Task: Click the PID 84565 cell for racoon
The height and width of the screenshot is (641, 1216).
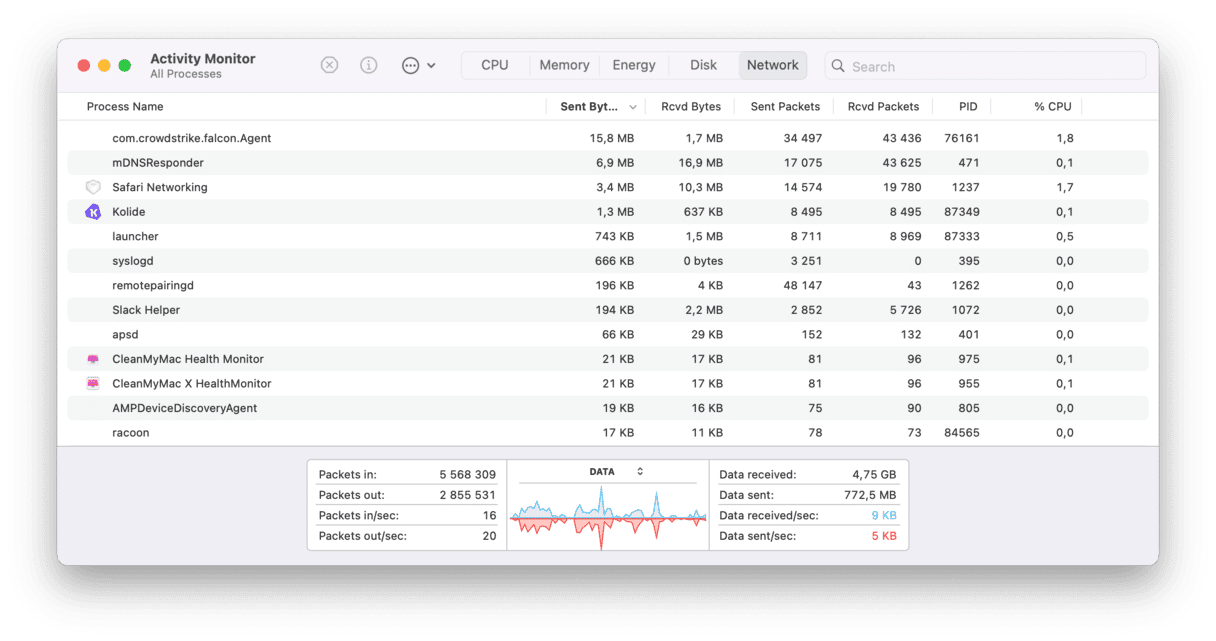Action: click(x=961, y=433)
